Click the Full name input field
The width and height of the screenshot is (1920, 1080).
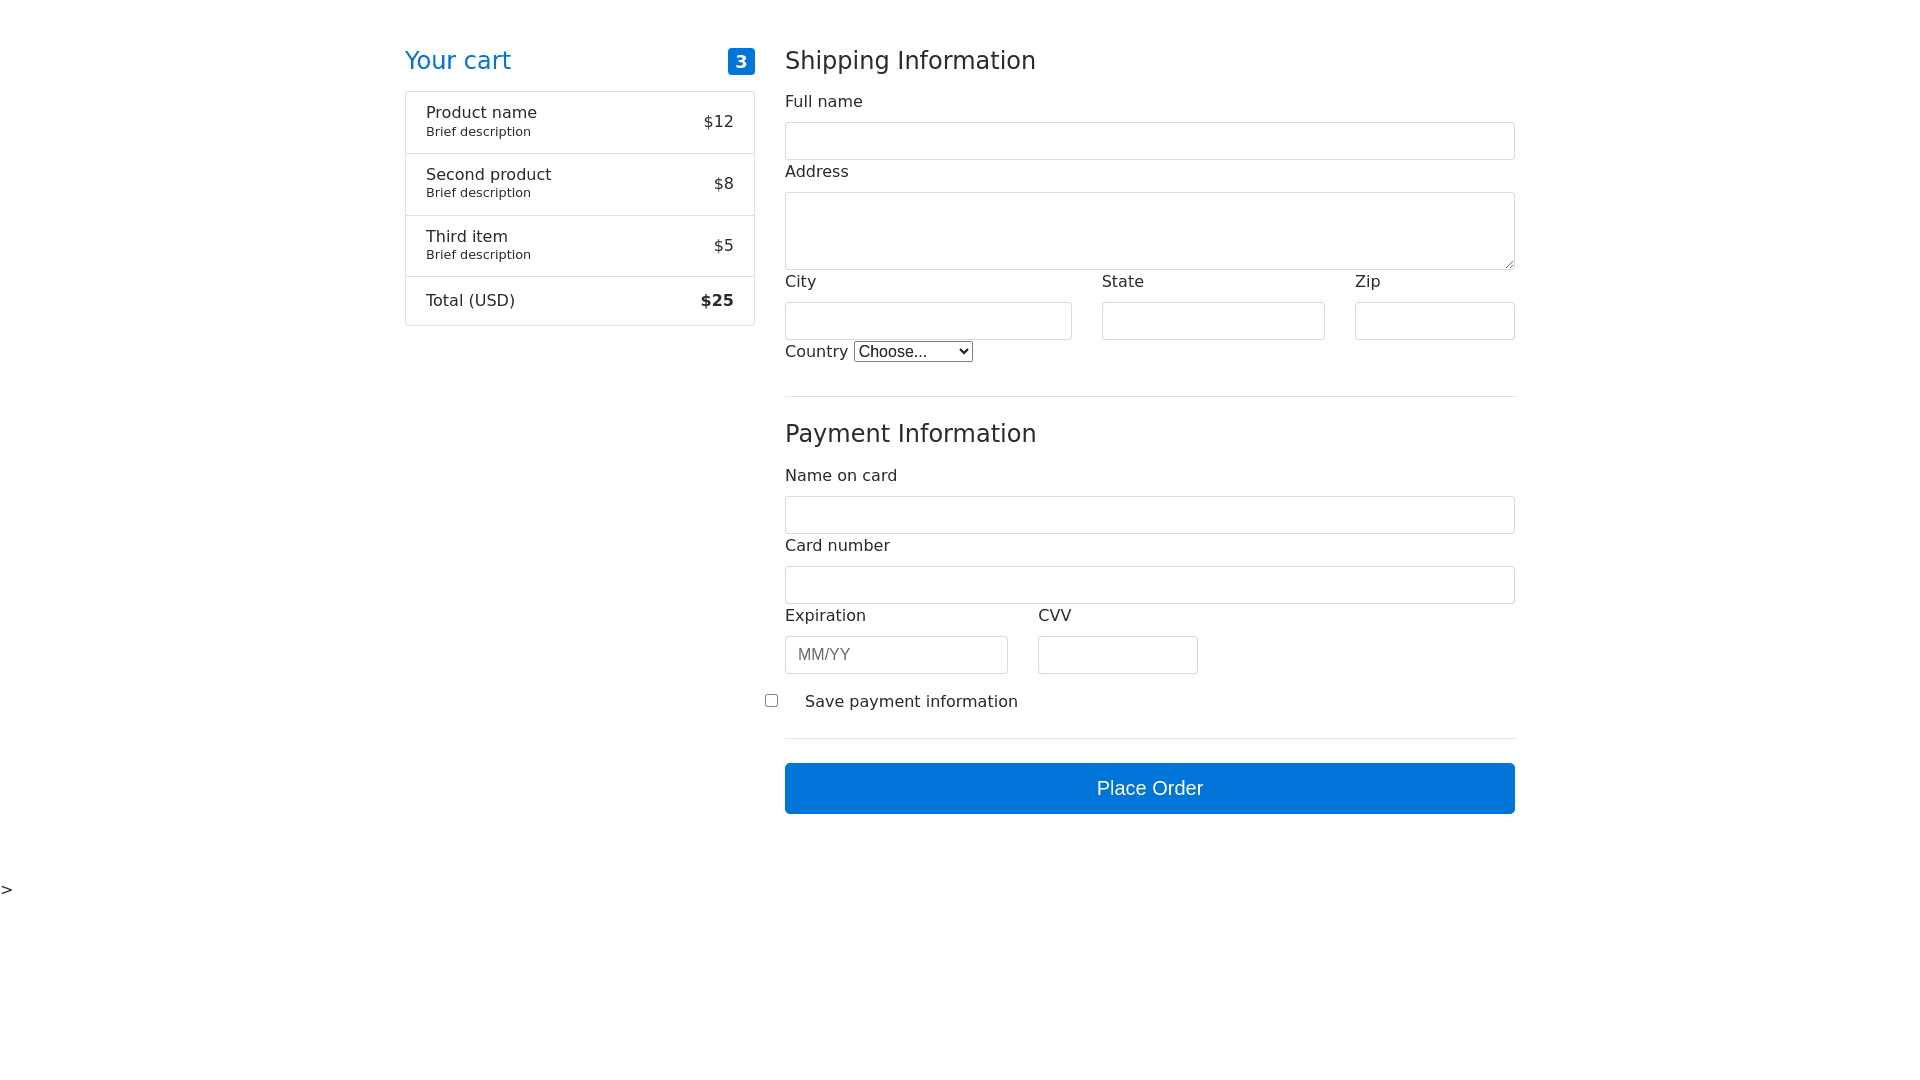click(x=1149, y=141)
